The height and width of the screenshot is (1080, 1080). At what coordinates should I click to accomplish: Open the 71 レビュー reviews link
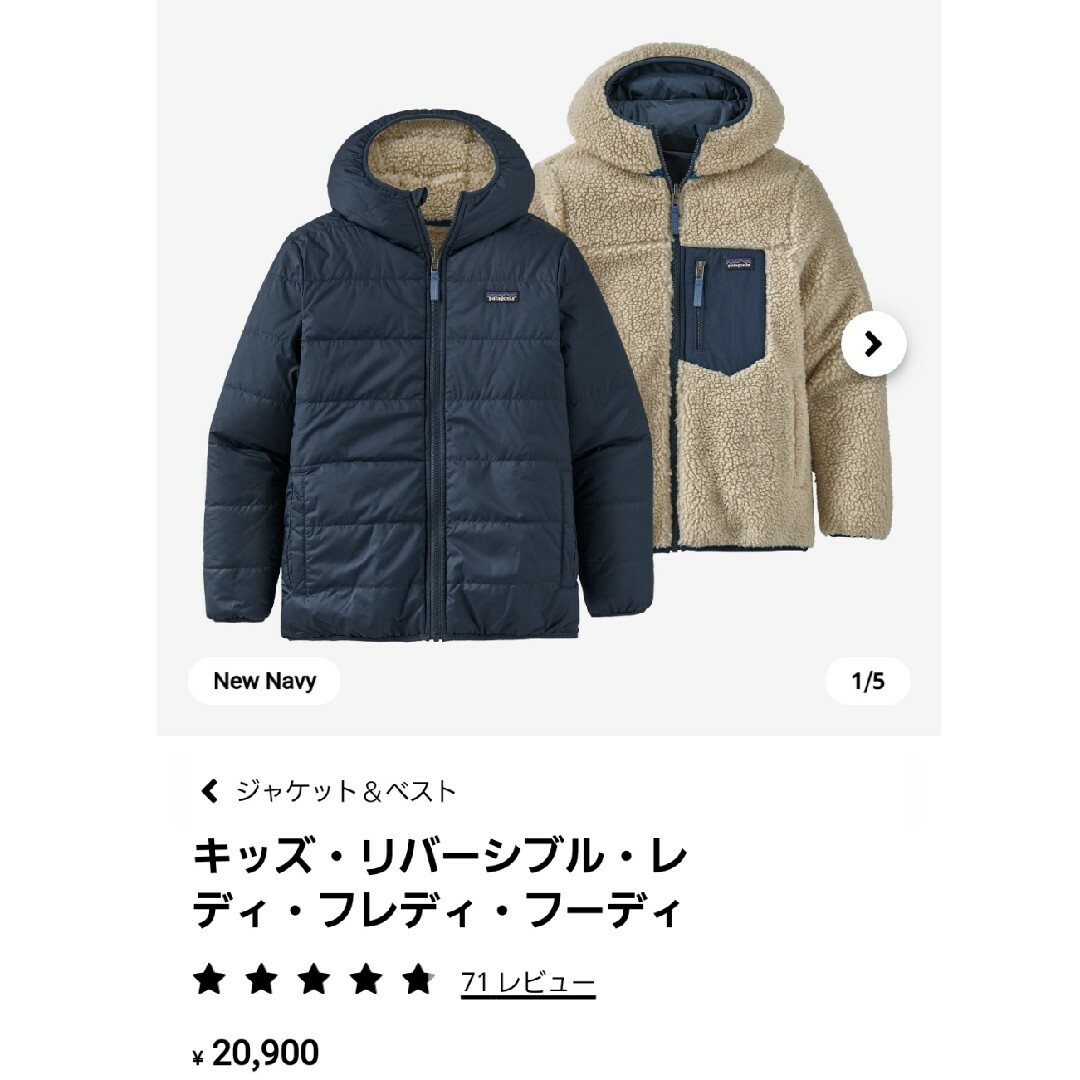click(x=528, y=981)
